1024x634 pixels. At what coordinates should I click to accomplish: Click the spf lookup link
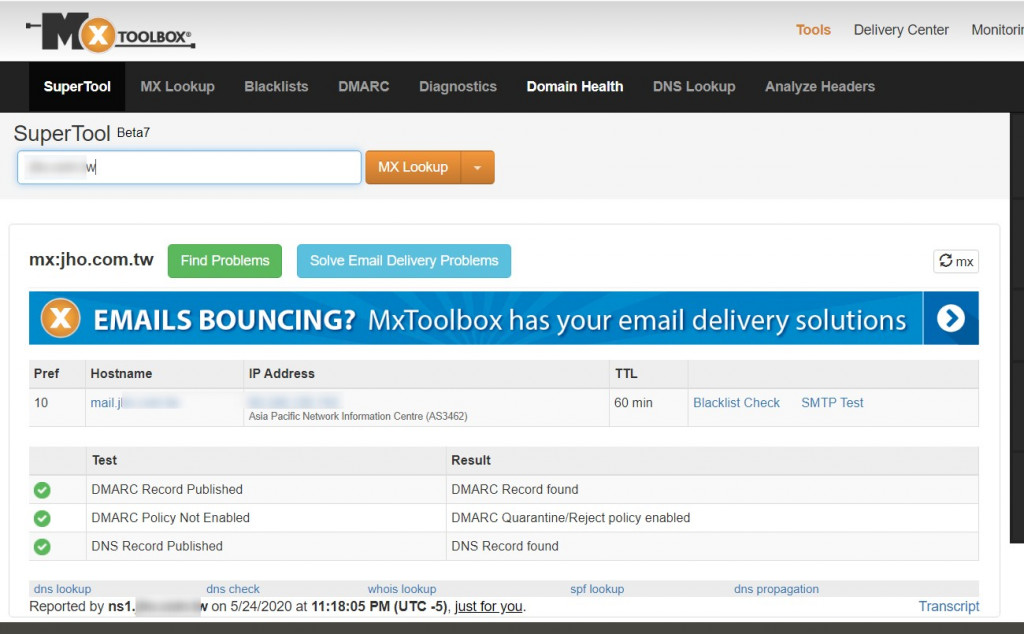tap(597, 589)
